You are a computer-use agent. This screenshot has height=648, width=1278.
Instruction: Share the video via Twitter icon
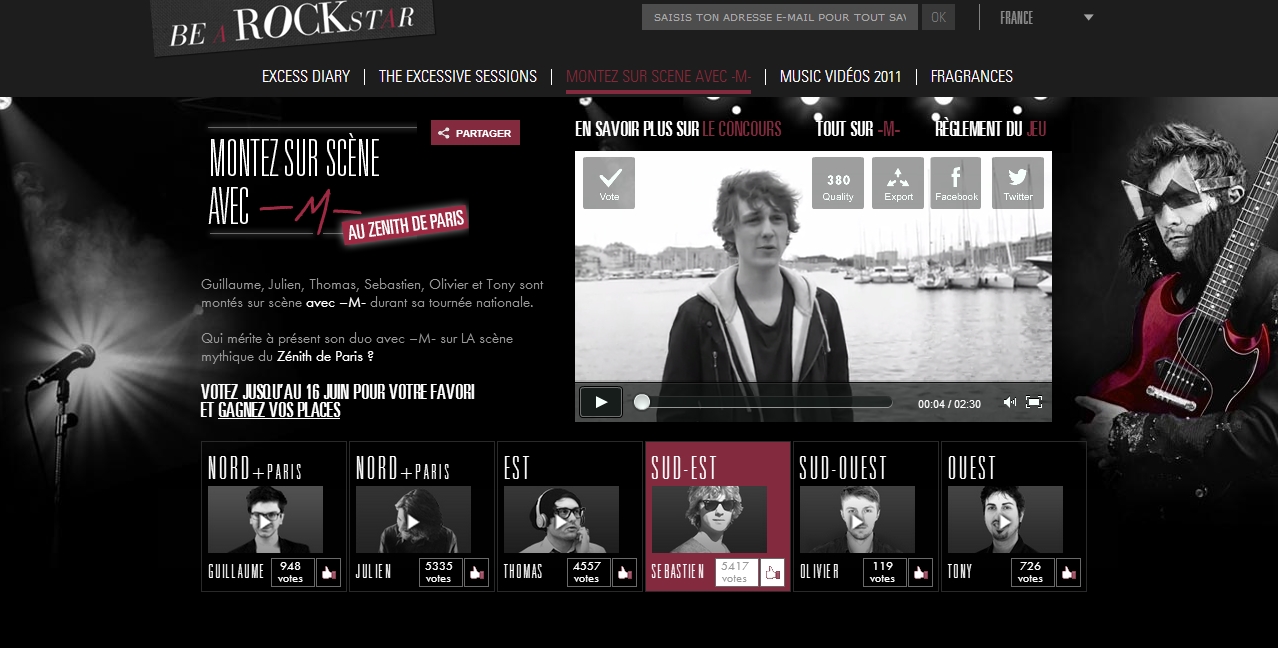click(1017, 183)
